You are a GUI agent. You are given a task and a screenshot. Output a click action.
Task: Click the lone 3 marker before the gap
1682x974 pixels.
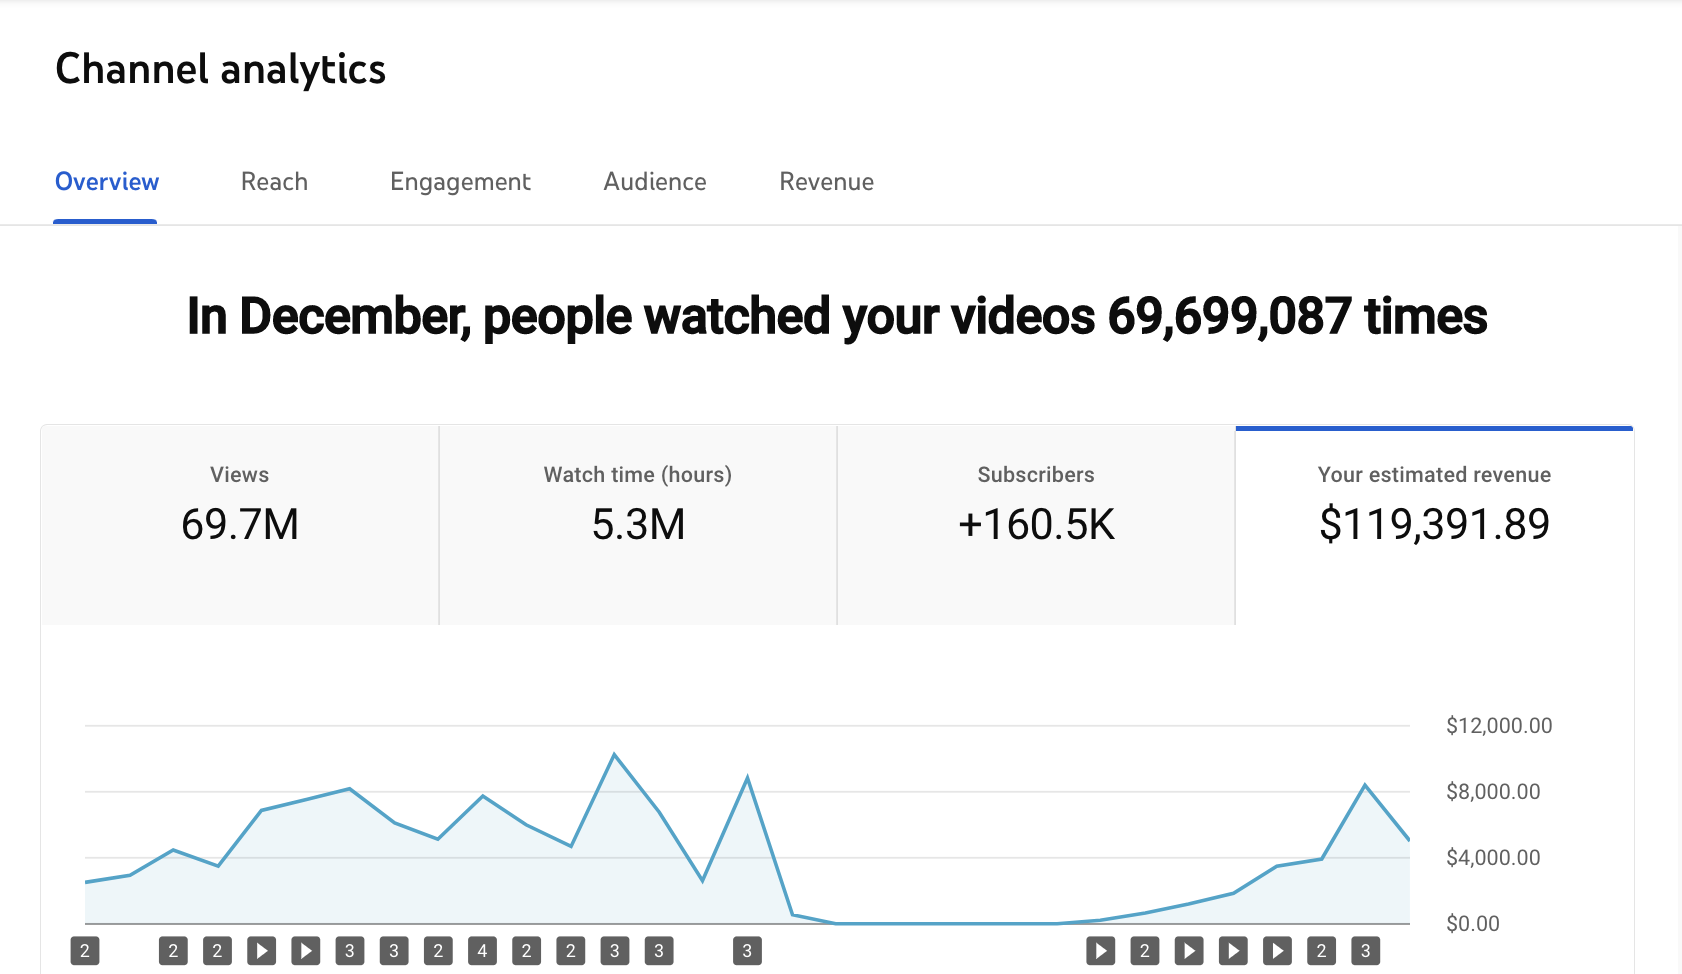pyautogui.click(x=747, y=951)
